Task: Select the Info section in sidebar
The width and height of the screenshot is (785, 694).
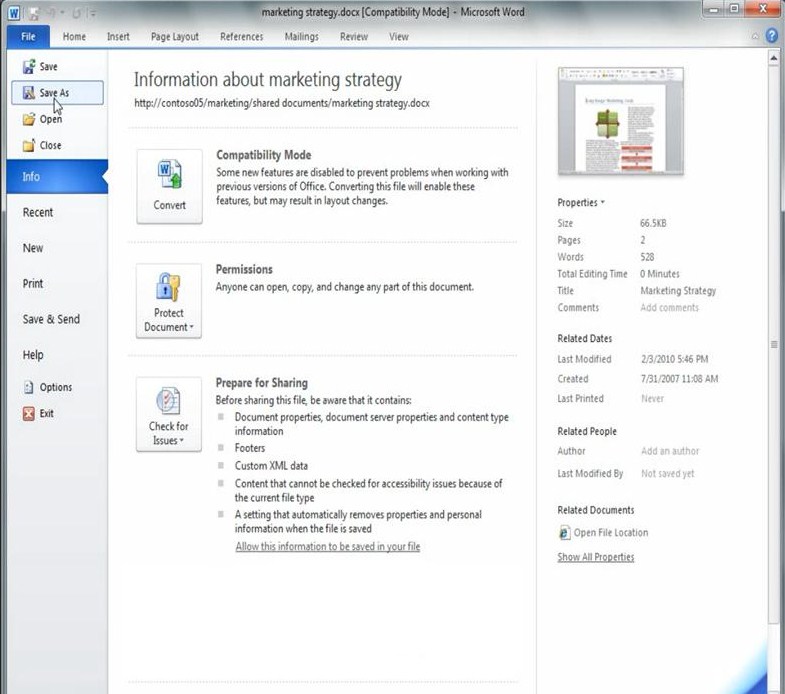Action: tap(58, 177)
